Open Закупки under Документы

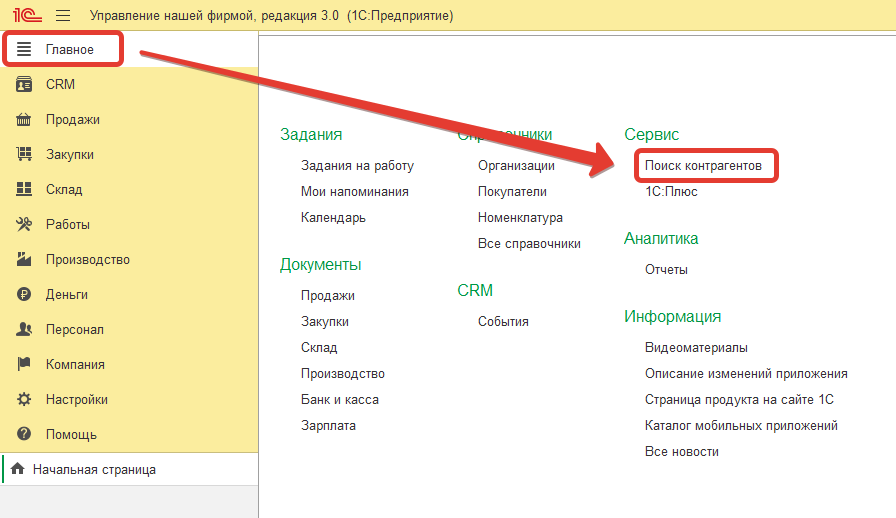click(x=325, y=322)
